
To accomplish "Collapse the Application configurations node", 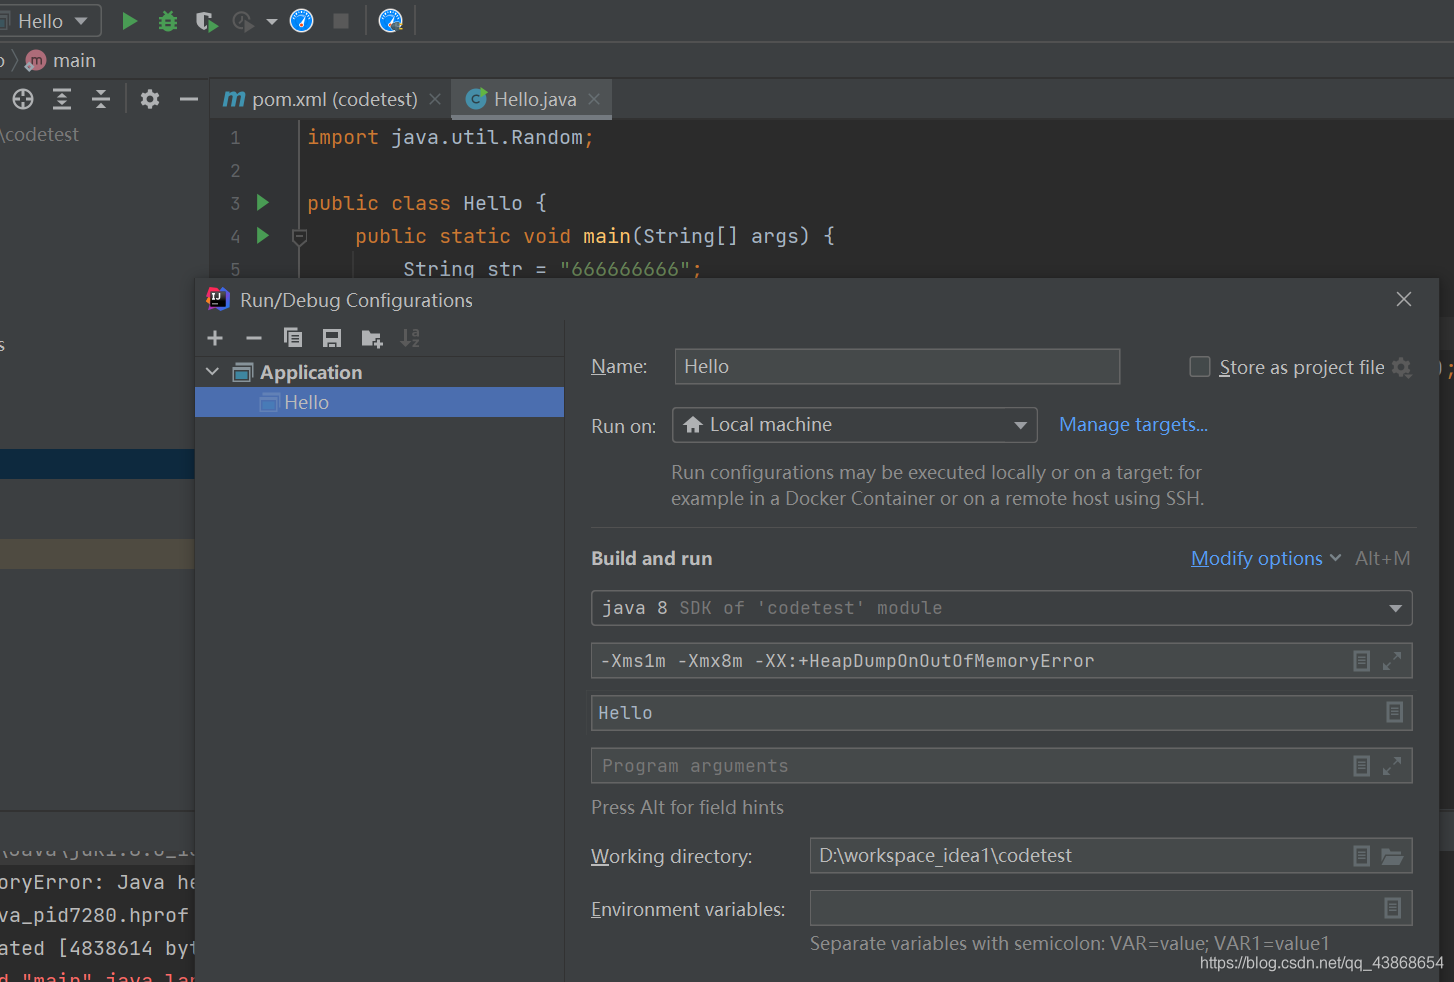I will click(x=212, y=372).
